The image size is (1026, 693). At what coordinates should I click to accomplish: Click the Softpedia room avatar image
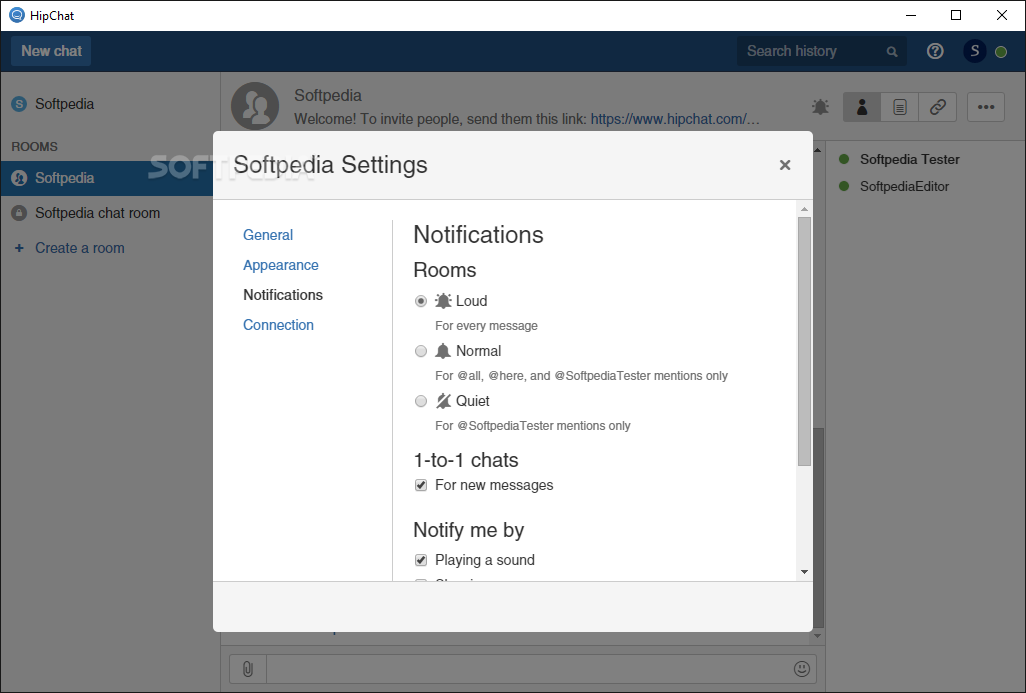coord(255,106)
